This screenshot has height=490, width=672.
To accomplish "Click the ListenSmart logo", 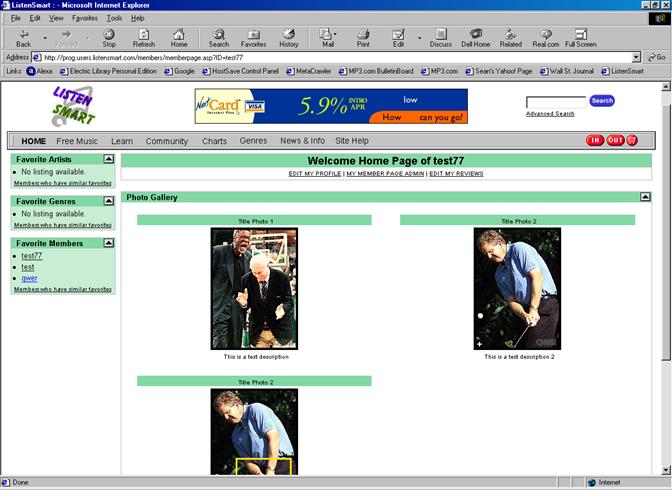I will 73,105.
